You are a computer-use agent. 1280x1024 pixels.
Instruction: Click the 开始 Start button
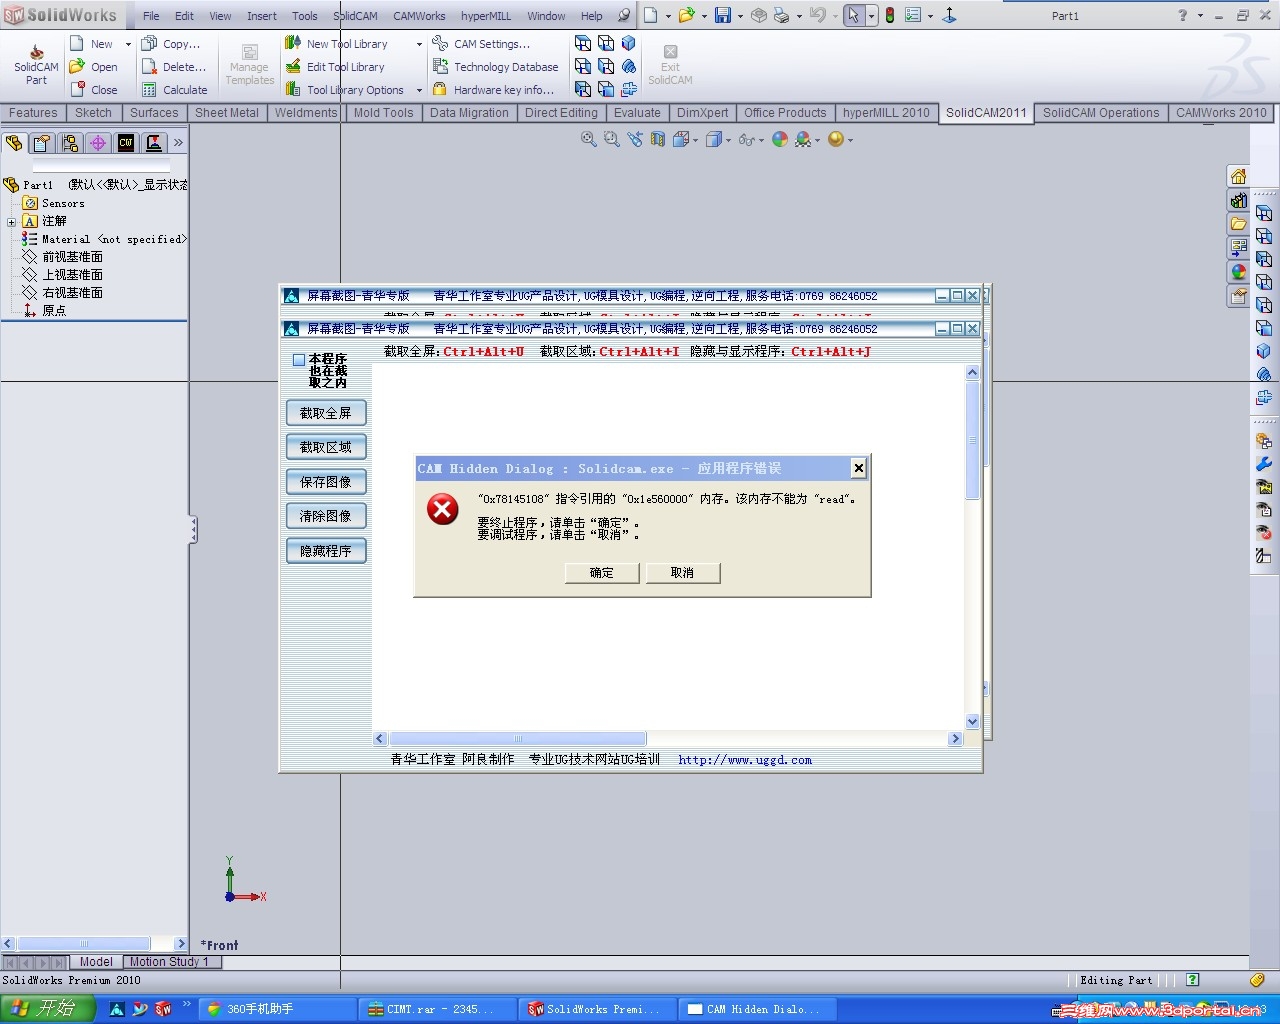pos(48,1009)
